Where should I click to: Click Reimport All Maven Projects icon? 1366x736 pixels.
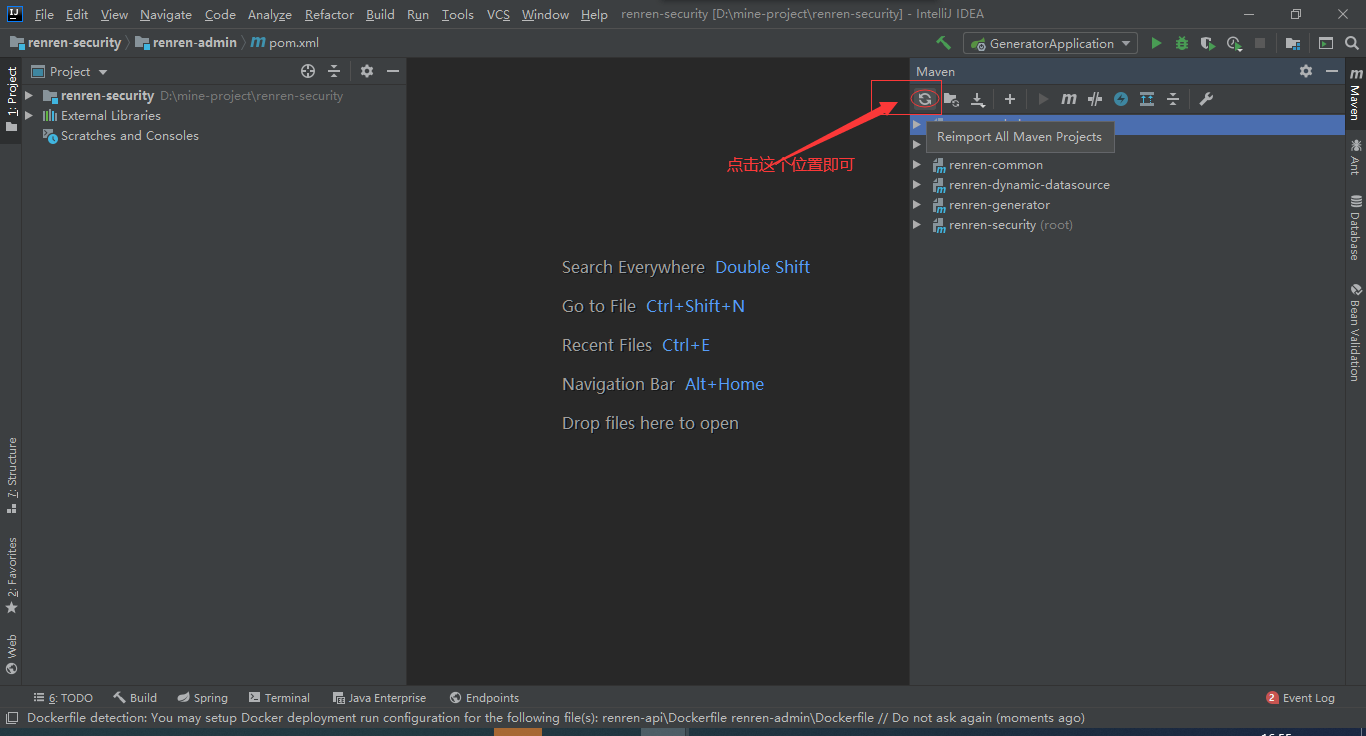coord(924,98)
